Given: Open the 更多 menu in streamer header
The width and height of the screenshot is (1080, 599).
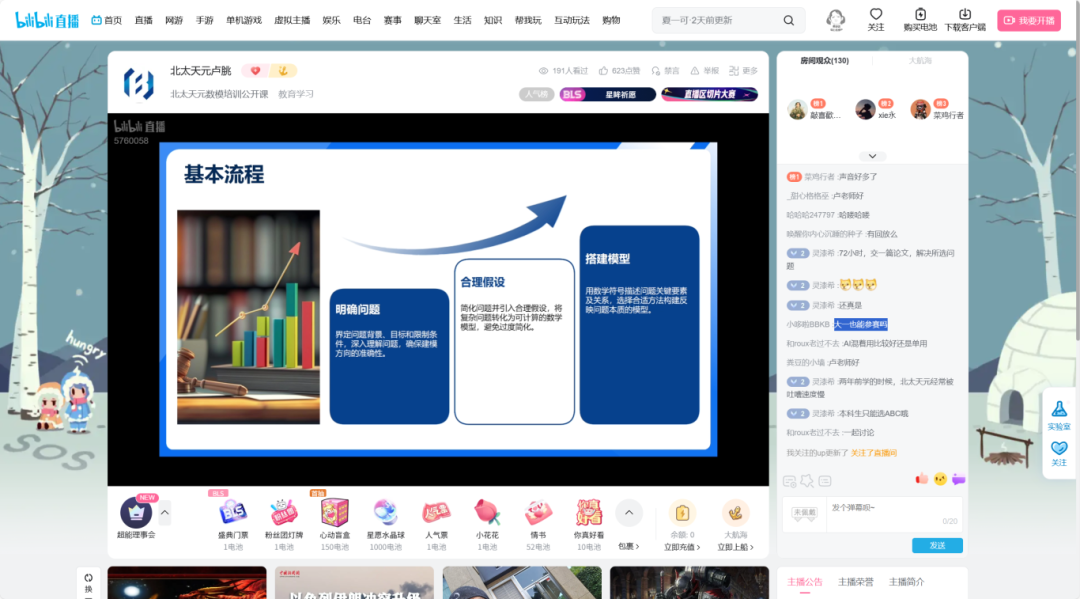Looking at the screenshot, I should [x=743, y=71].
